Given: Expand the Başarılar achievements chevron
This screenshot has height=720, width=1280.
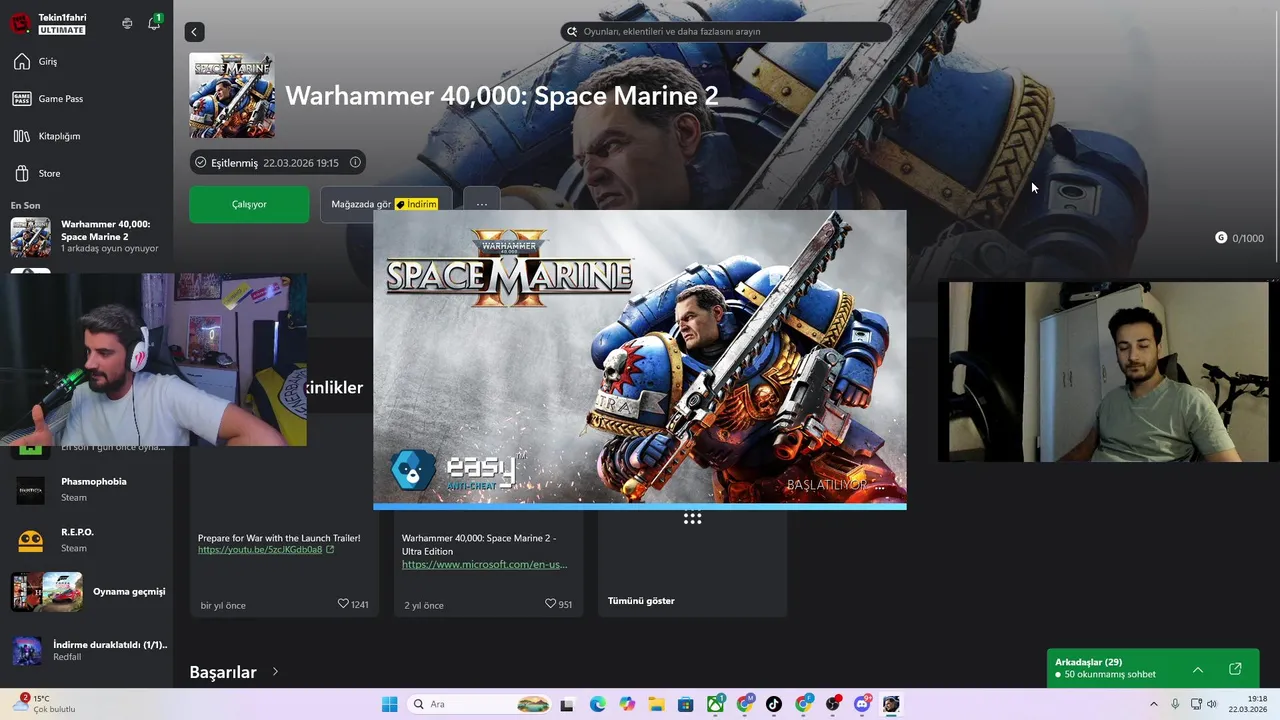Looking at the screenshot, I should tap(275, 672).
